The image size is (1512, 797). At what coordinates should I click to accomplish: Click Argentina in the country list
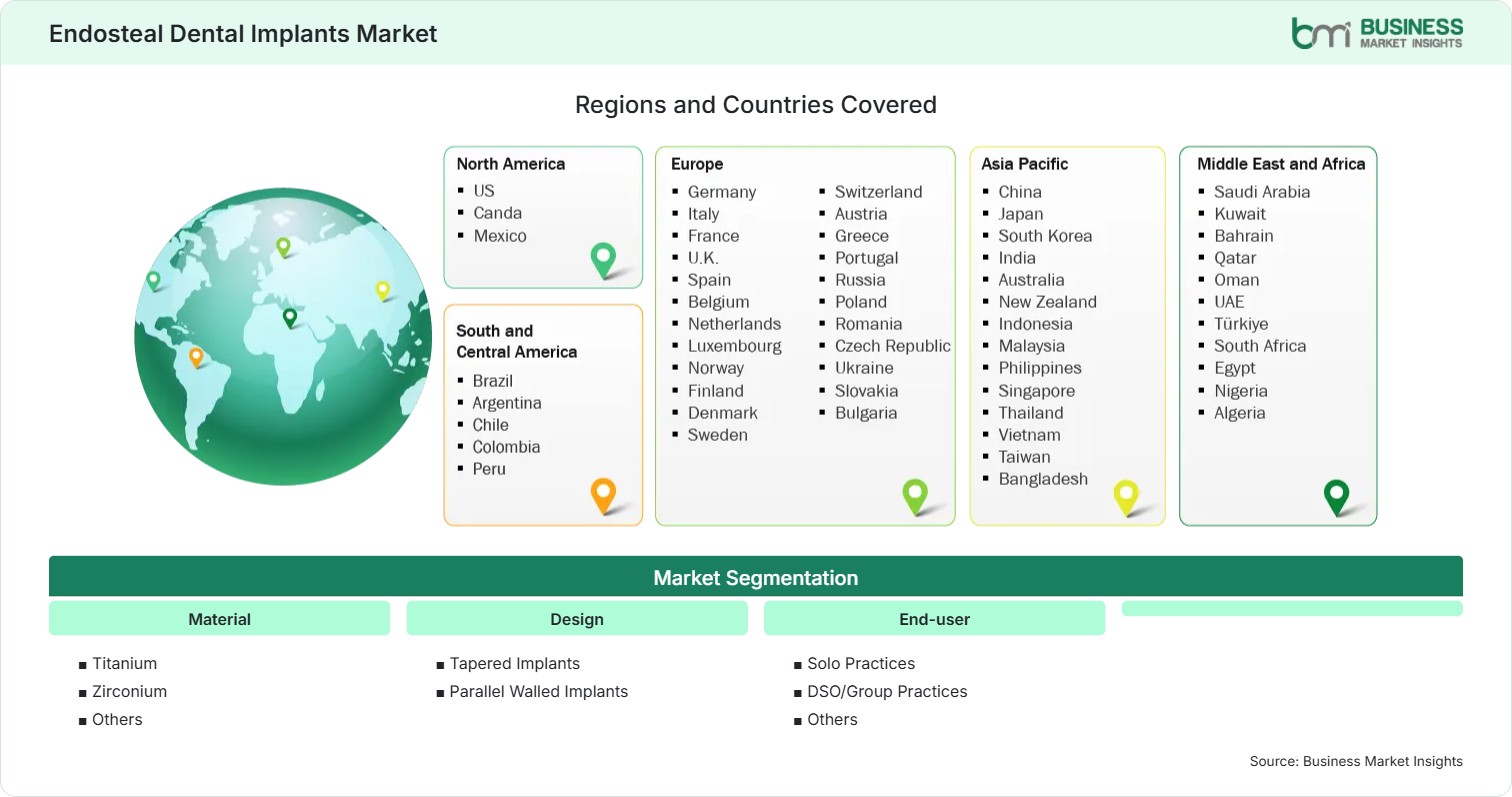tap(507, 402)
